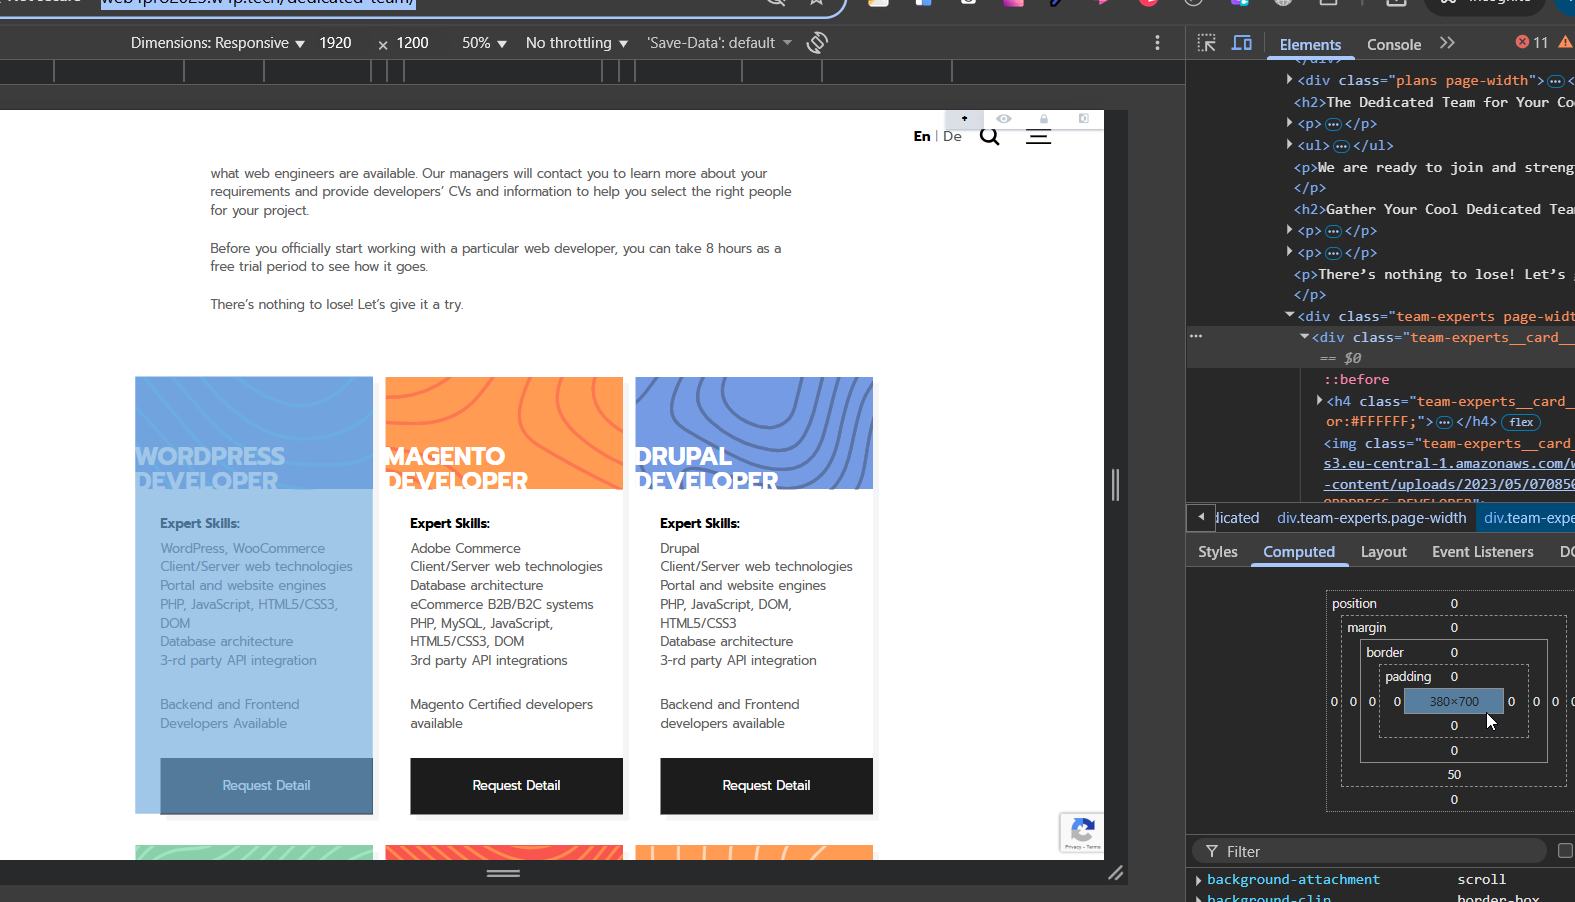Screen dimensions: 1575x902
Task: Activate the inspect element picker icon
Action: [1207, 43]
